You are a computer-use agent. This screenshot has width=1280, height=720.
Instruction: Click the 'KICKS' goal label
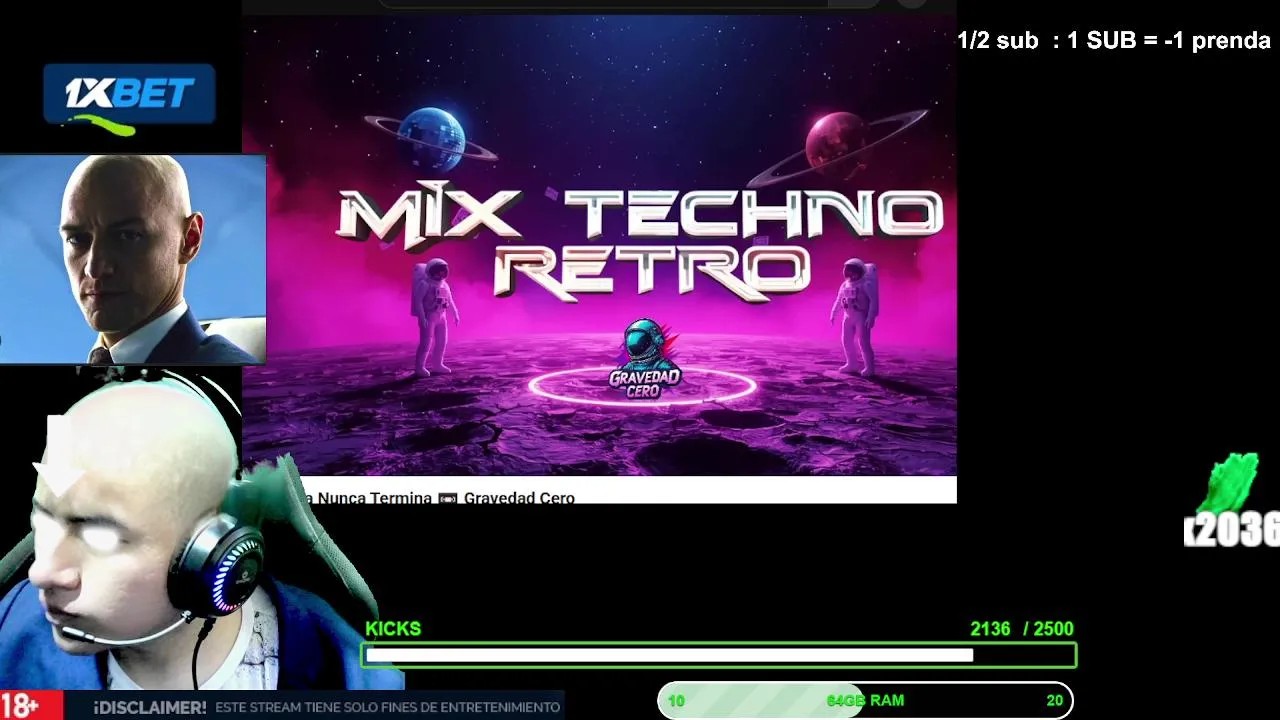pos(393,629)
